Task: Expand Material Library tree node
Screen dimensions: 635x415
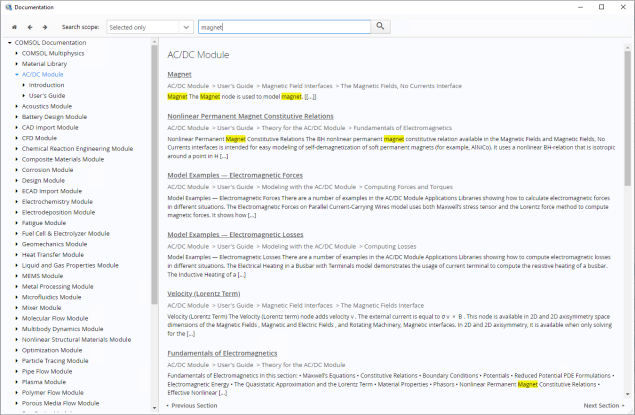Action: click(x=17, y=64)
